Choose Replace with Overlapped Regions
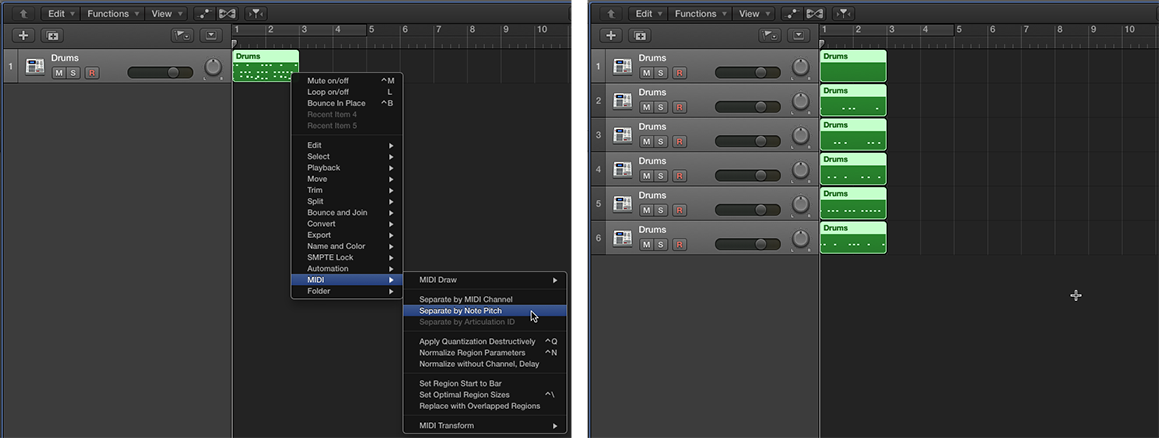Viewport: 1159px width, 438px height. point(485,406)
